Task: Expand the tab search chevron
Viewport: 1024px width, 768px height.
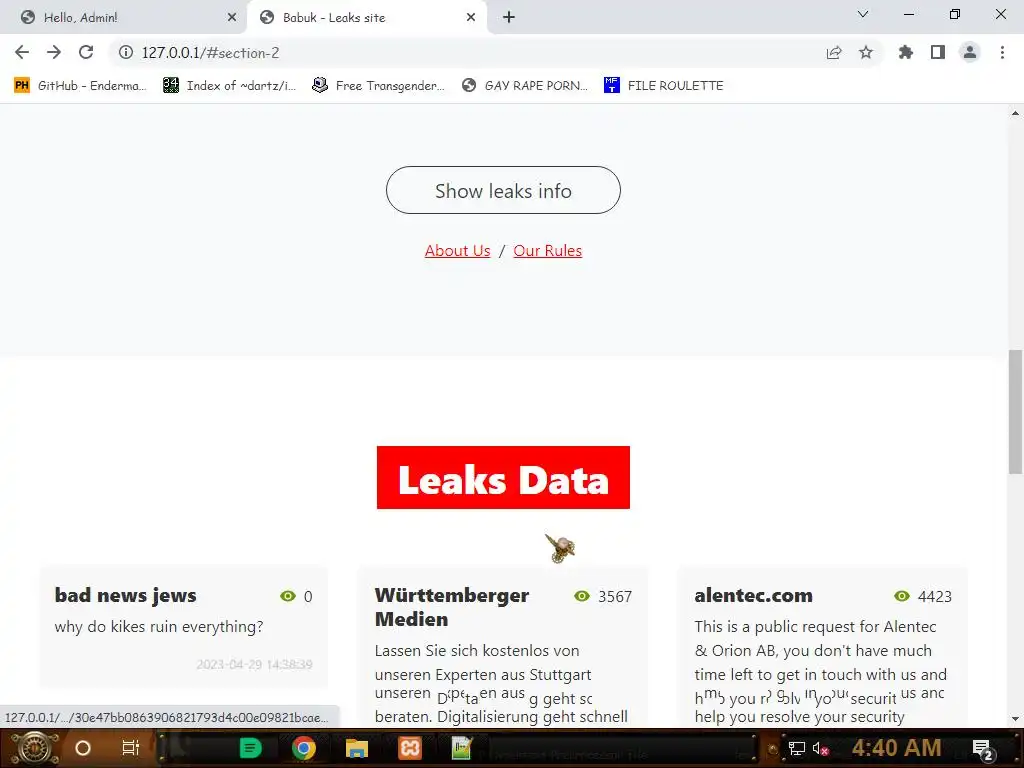Action: click(x=863, y=14)
